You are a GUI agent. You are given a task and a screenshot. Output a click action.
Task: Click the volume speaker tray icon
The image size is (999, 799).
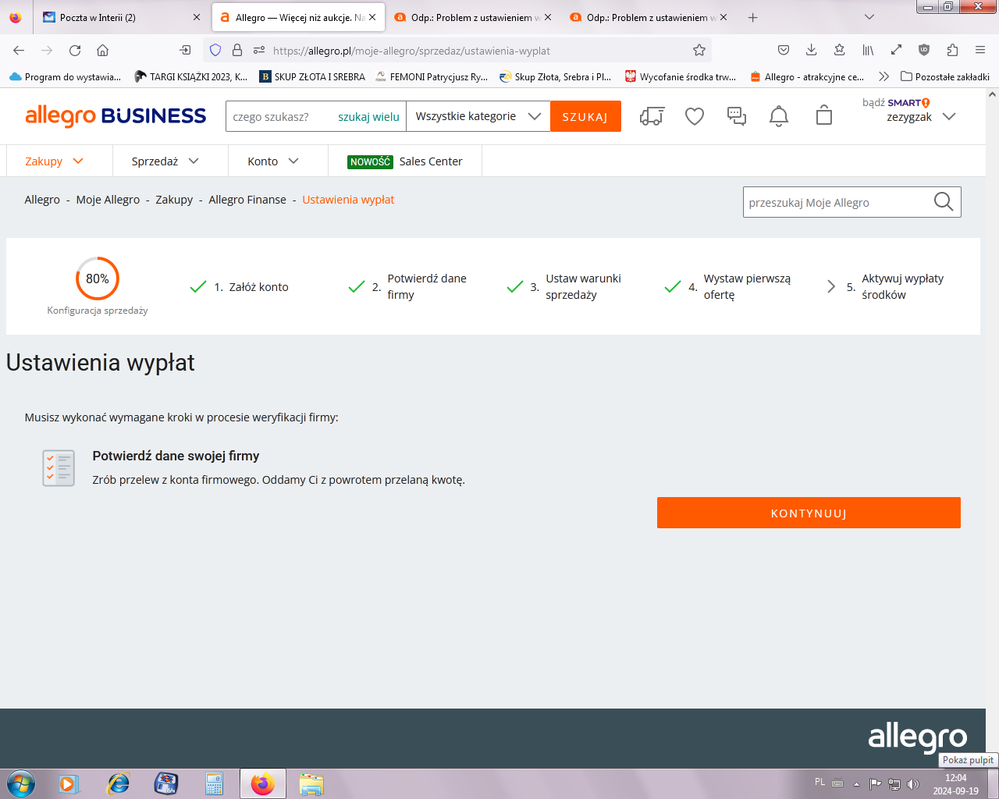(913, 784)
